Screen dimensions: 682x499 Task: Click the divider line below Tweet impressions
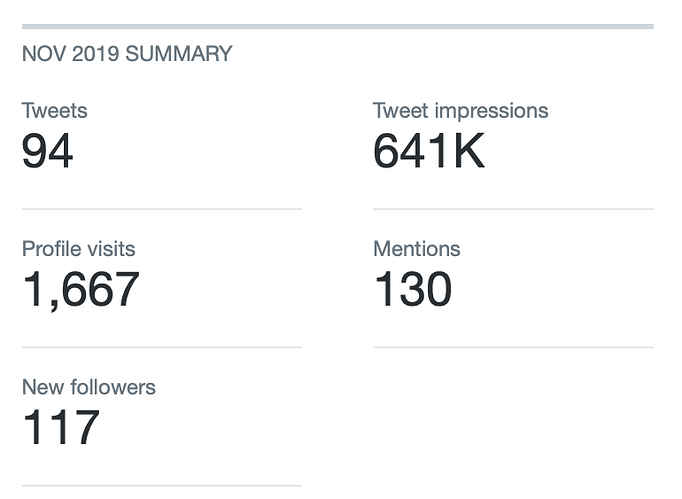tap(513, 209)
